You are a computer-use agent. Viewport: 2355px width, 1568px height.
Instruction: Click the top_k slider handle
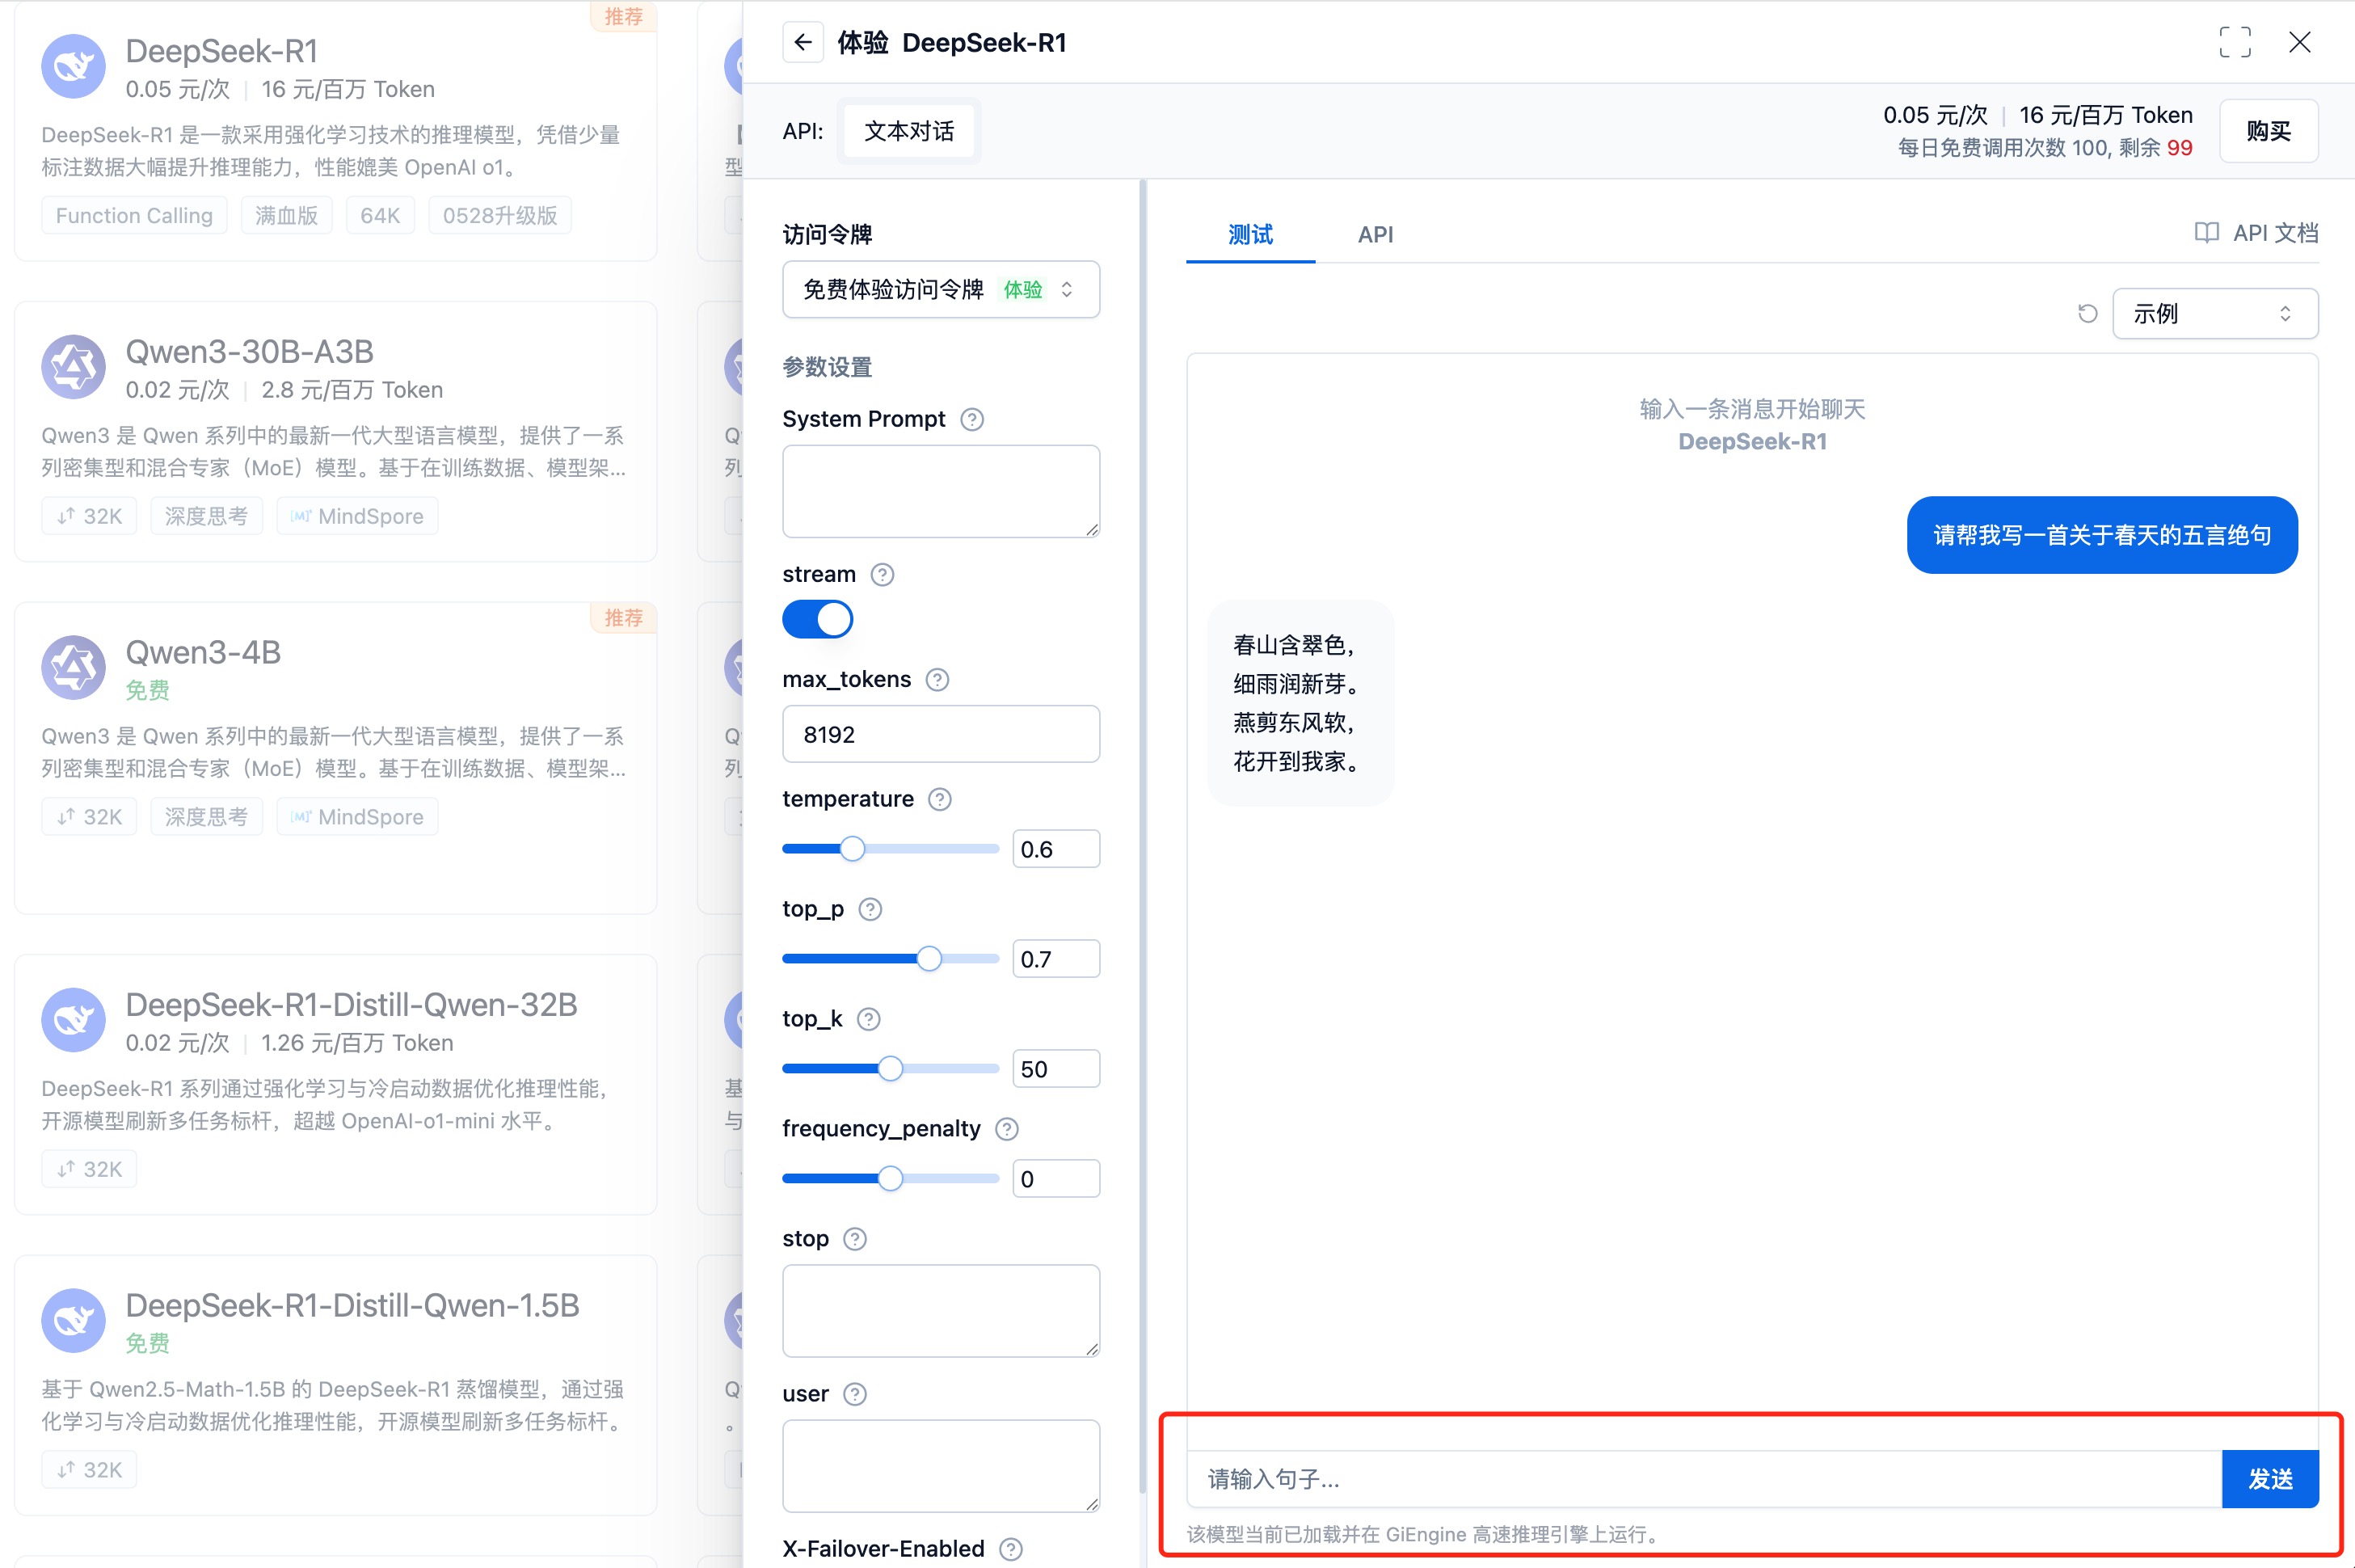point(890,1069)
